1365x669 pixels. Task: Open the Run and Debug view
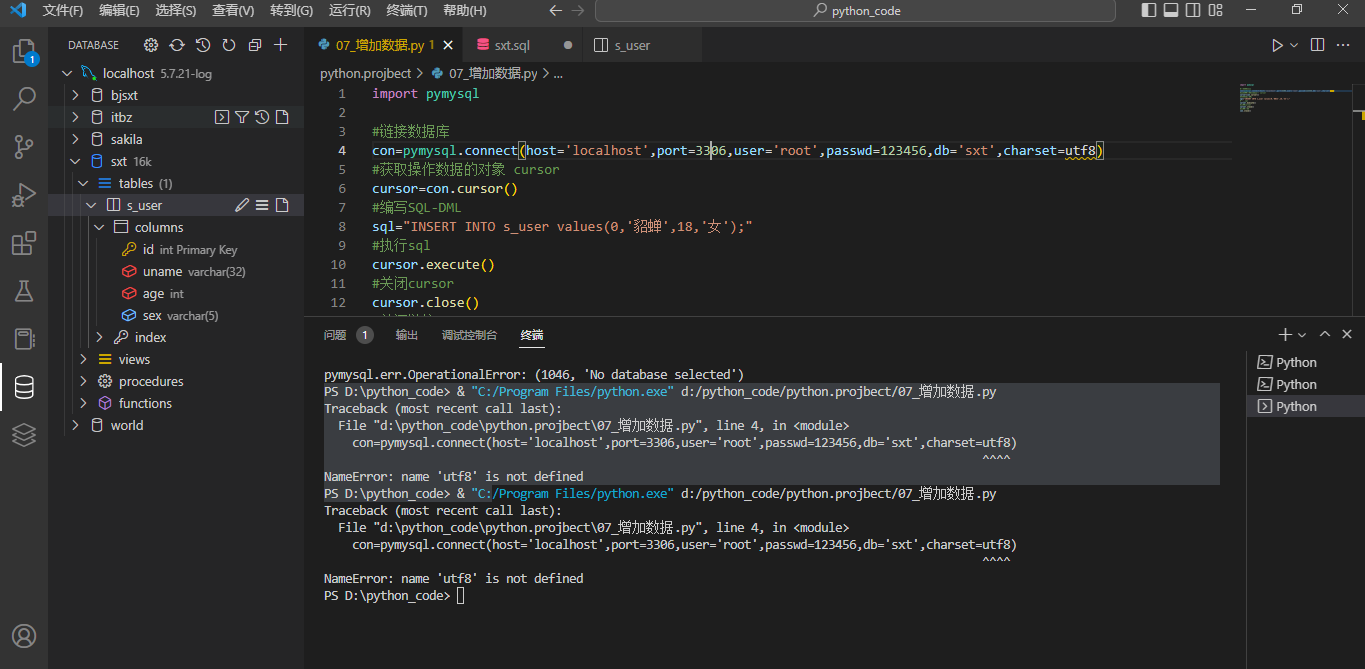tap(24, 195)
